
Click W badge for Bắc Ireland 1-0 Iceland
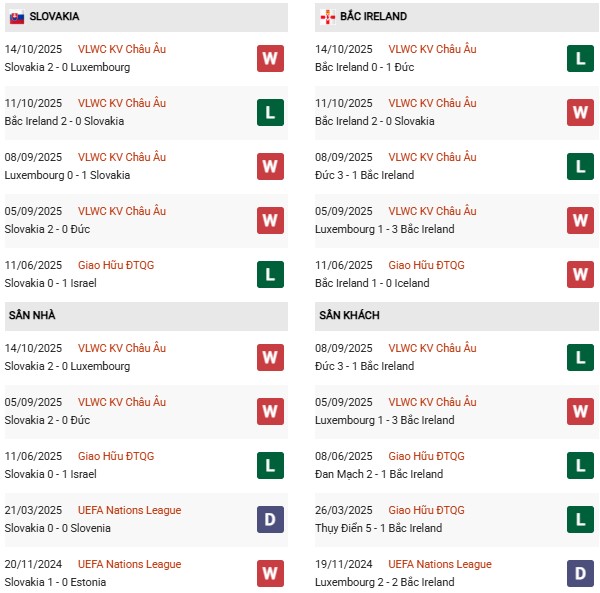pyautogui.click(x=580, y=275)
